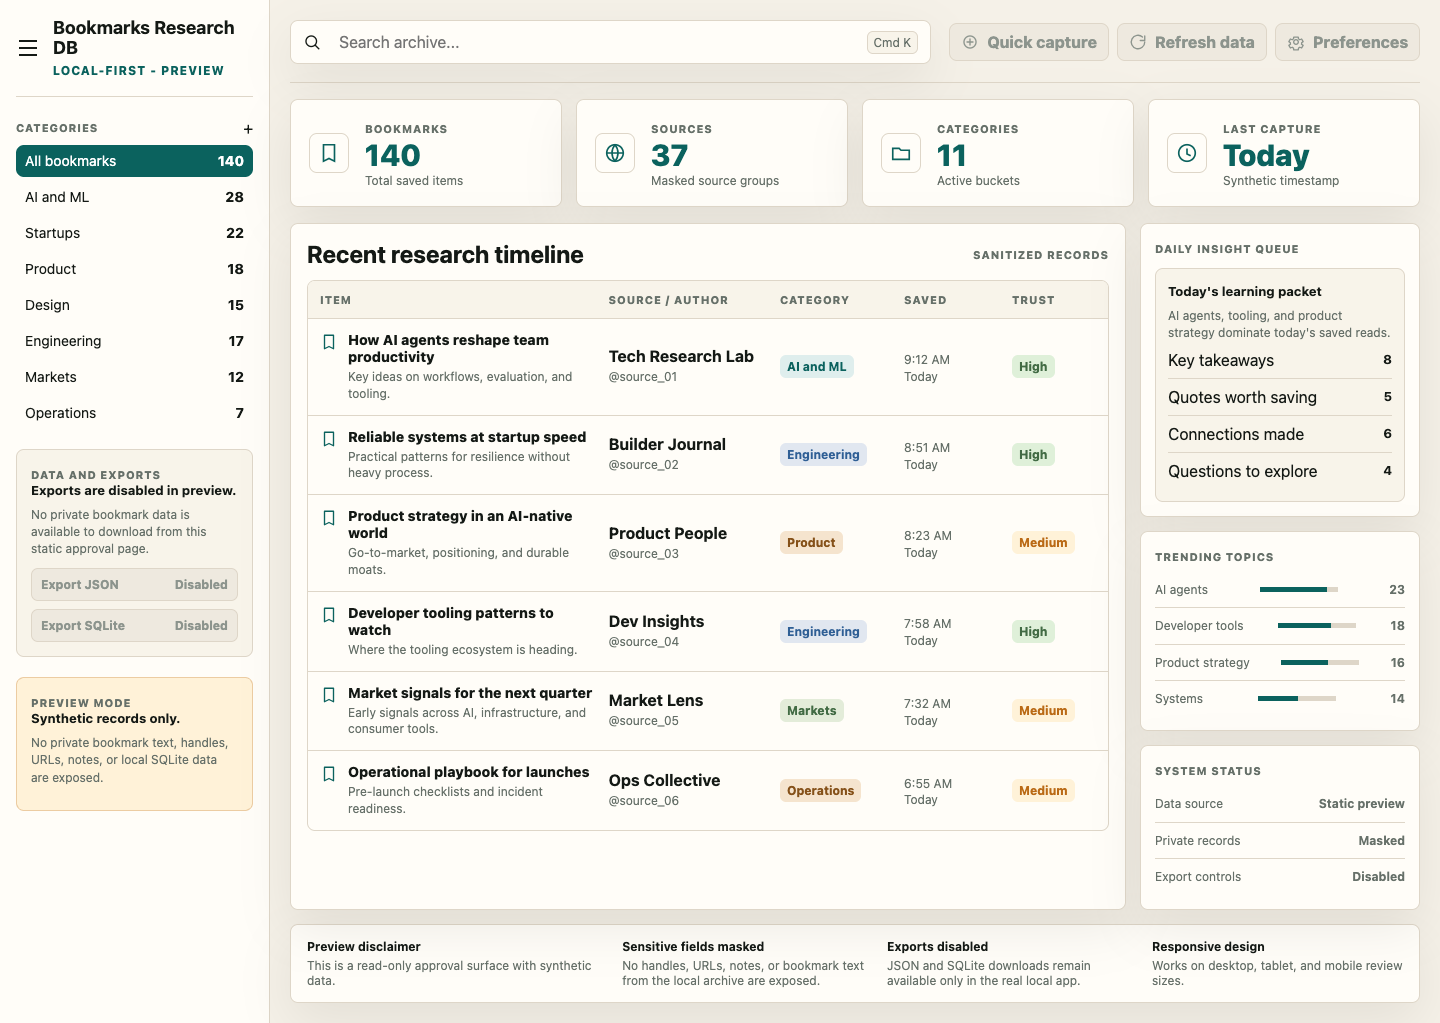Screen dimensions: 1440x1023
Task: Click Medium trust badge for Ops Collective
Action: click(1043, 791)
